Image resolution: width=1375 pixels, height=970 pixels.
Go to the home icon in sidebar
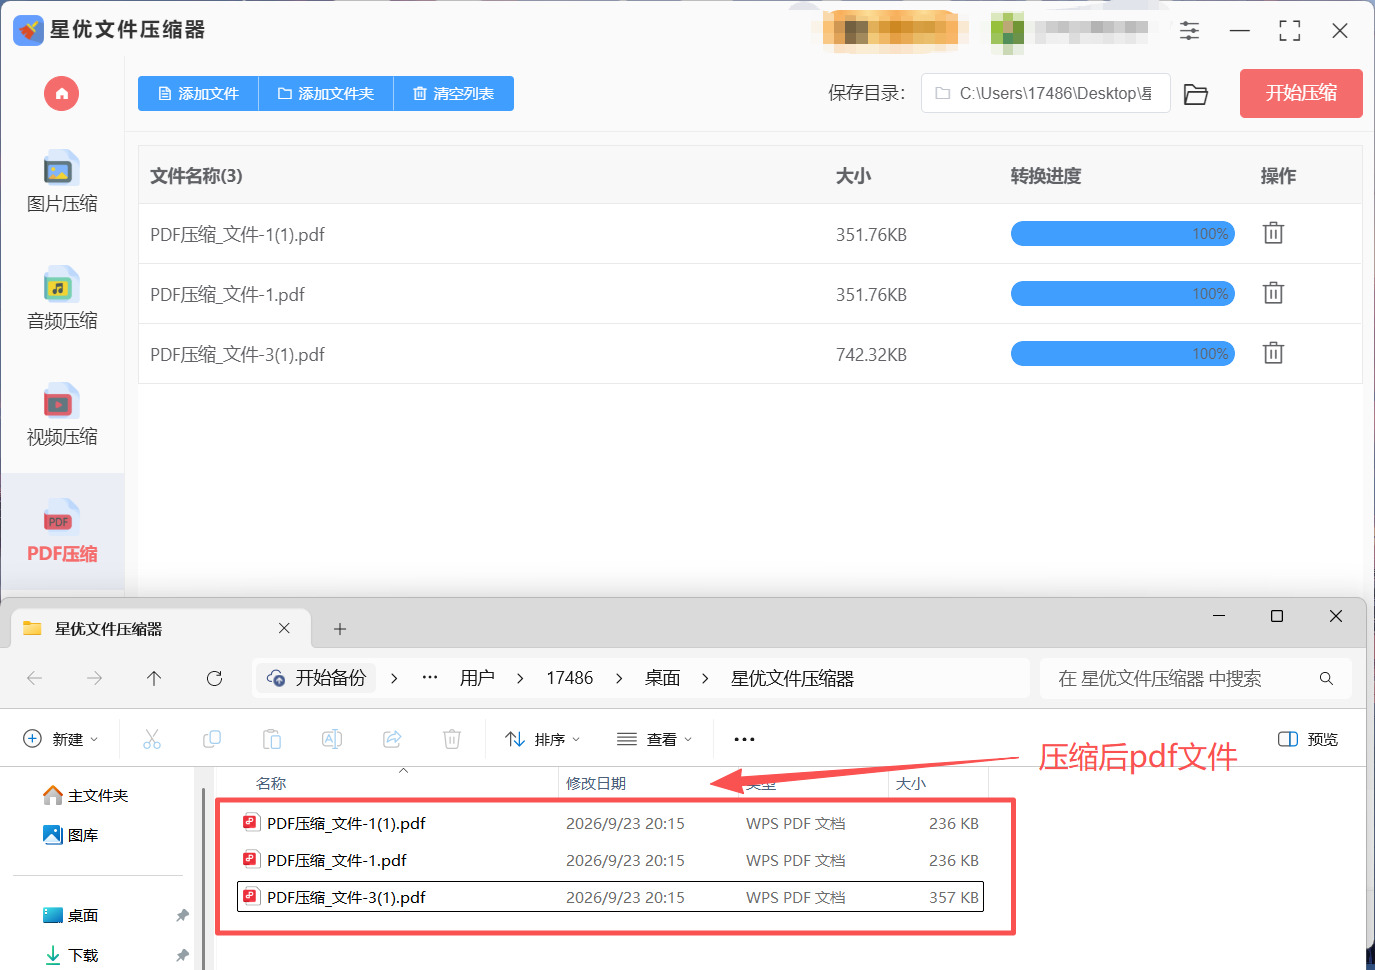click(61, 94)
